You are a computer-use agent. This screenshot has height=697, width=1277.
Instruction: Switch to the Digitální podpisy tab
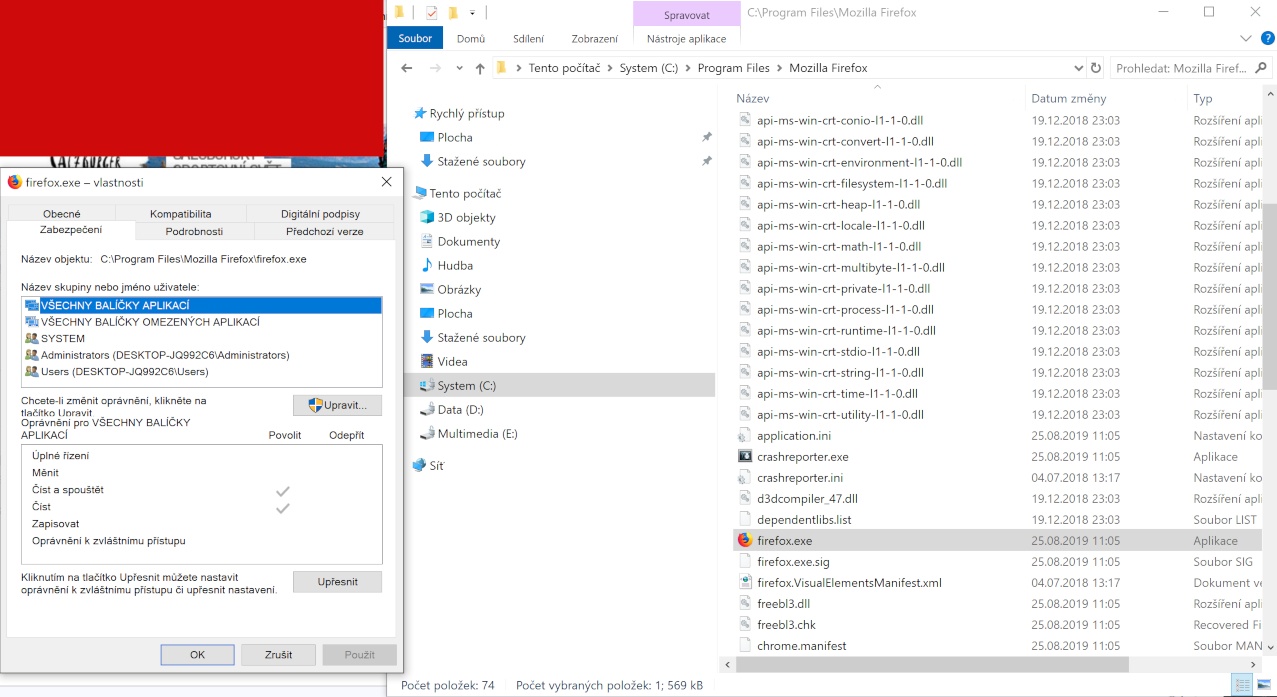[x=320, y=214]
